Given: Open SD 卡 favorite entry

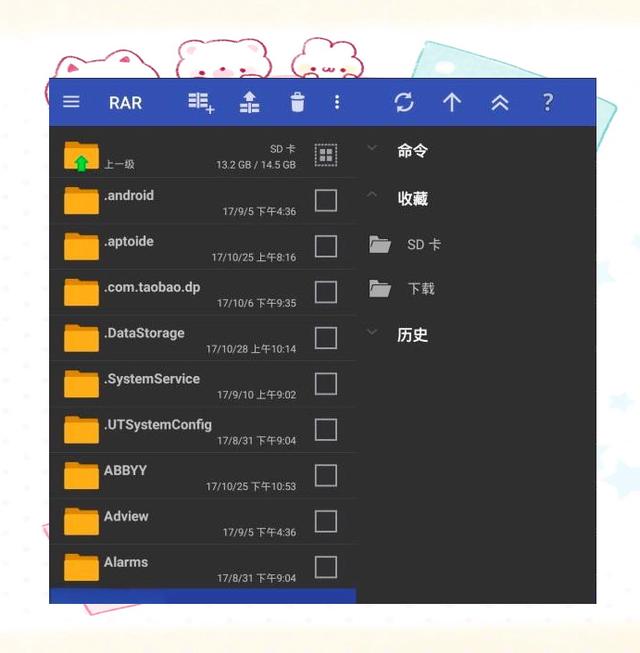Looking at the screenshot, I should tap(405, 244).
